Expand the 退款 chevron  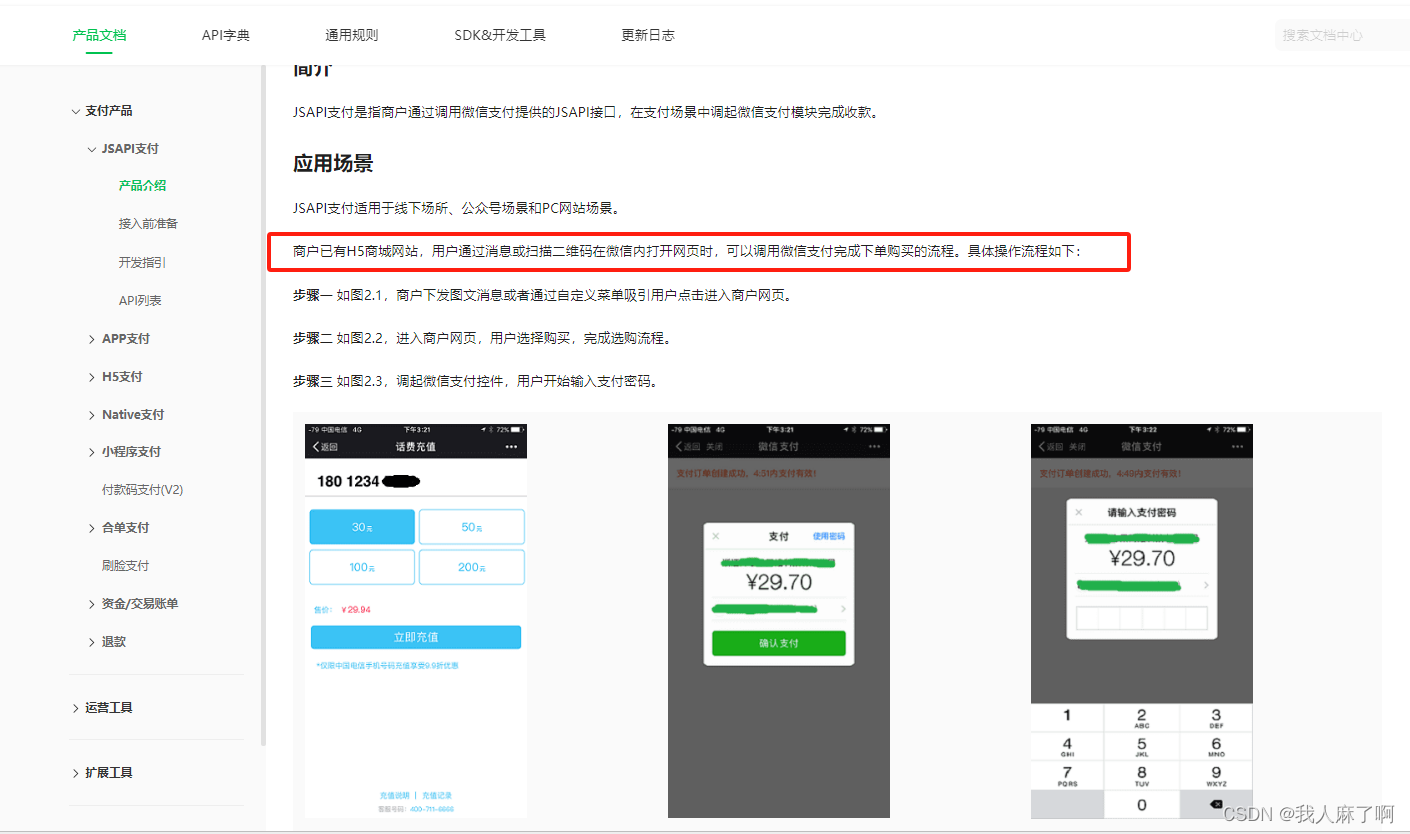point(92,642)
